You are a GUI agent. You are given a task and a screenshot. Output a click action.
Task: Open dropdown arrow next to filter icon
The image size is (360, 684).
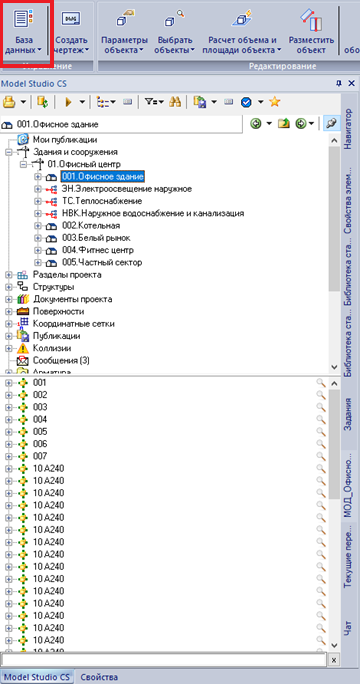pos(161,102)
